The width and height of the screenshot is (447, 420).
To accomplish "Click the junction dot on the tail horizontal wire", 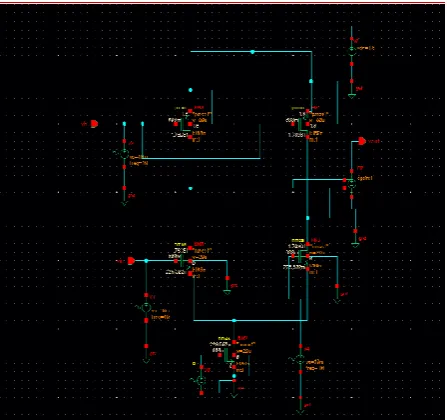I will pos(234,320).
